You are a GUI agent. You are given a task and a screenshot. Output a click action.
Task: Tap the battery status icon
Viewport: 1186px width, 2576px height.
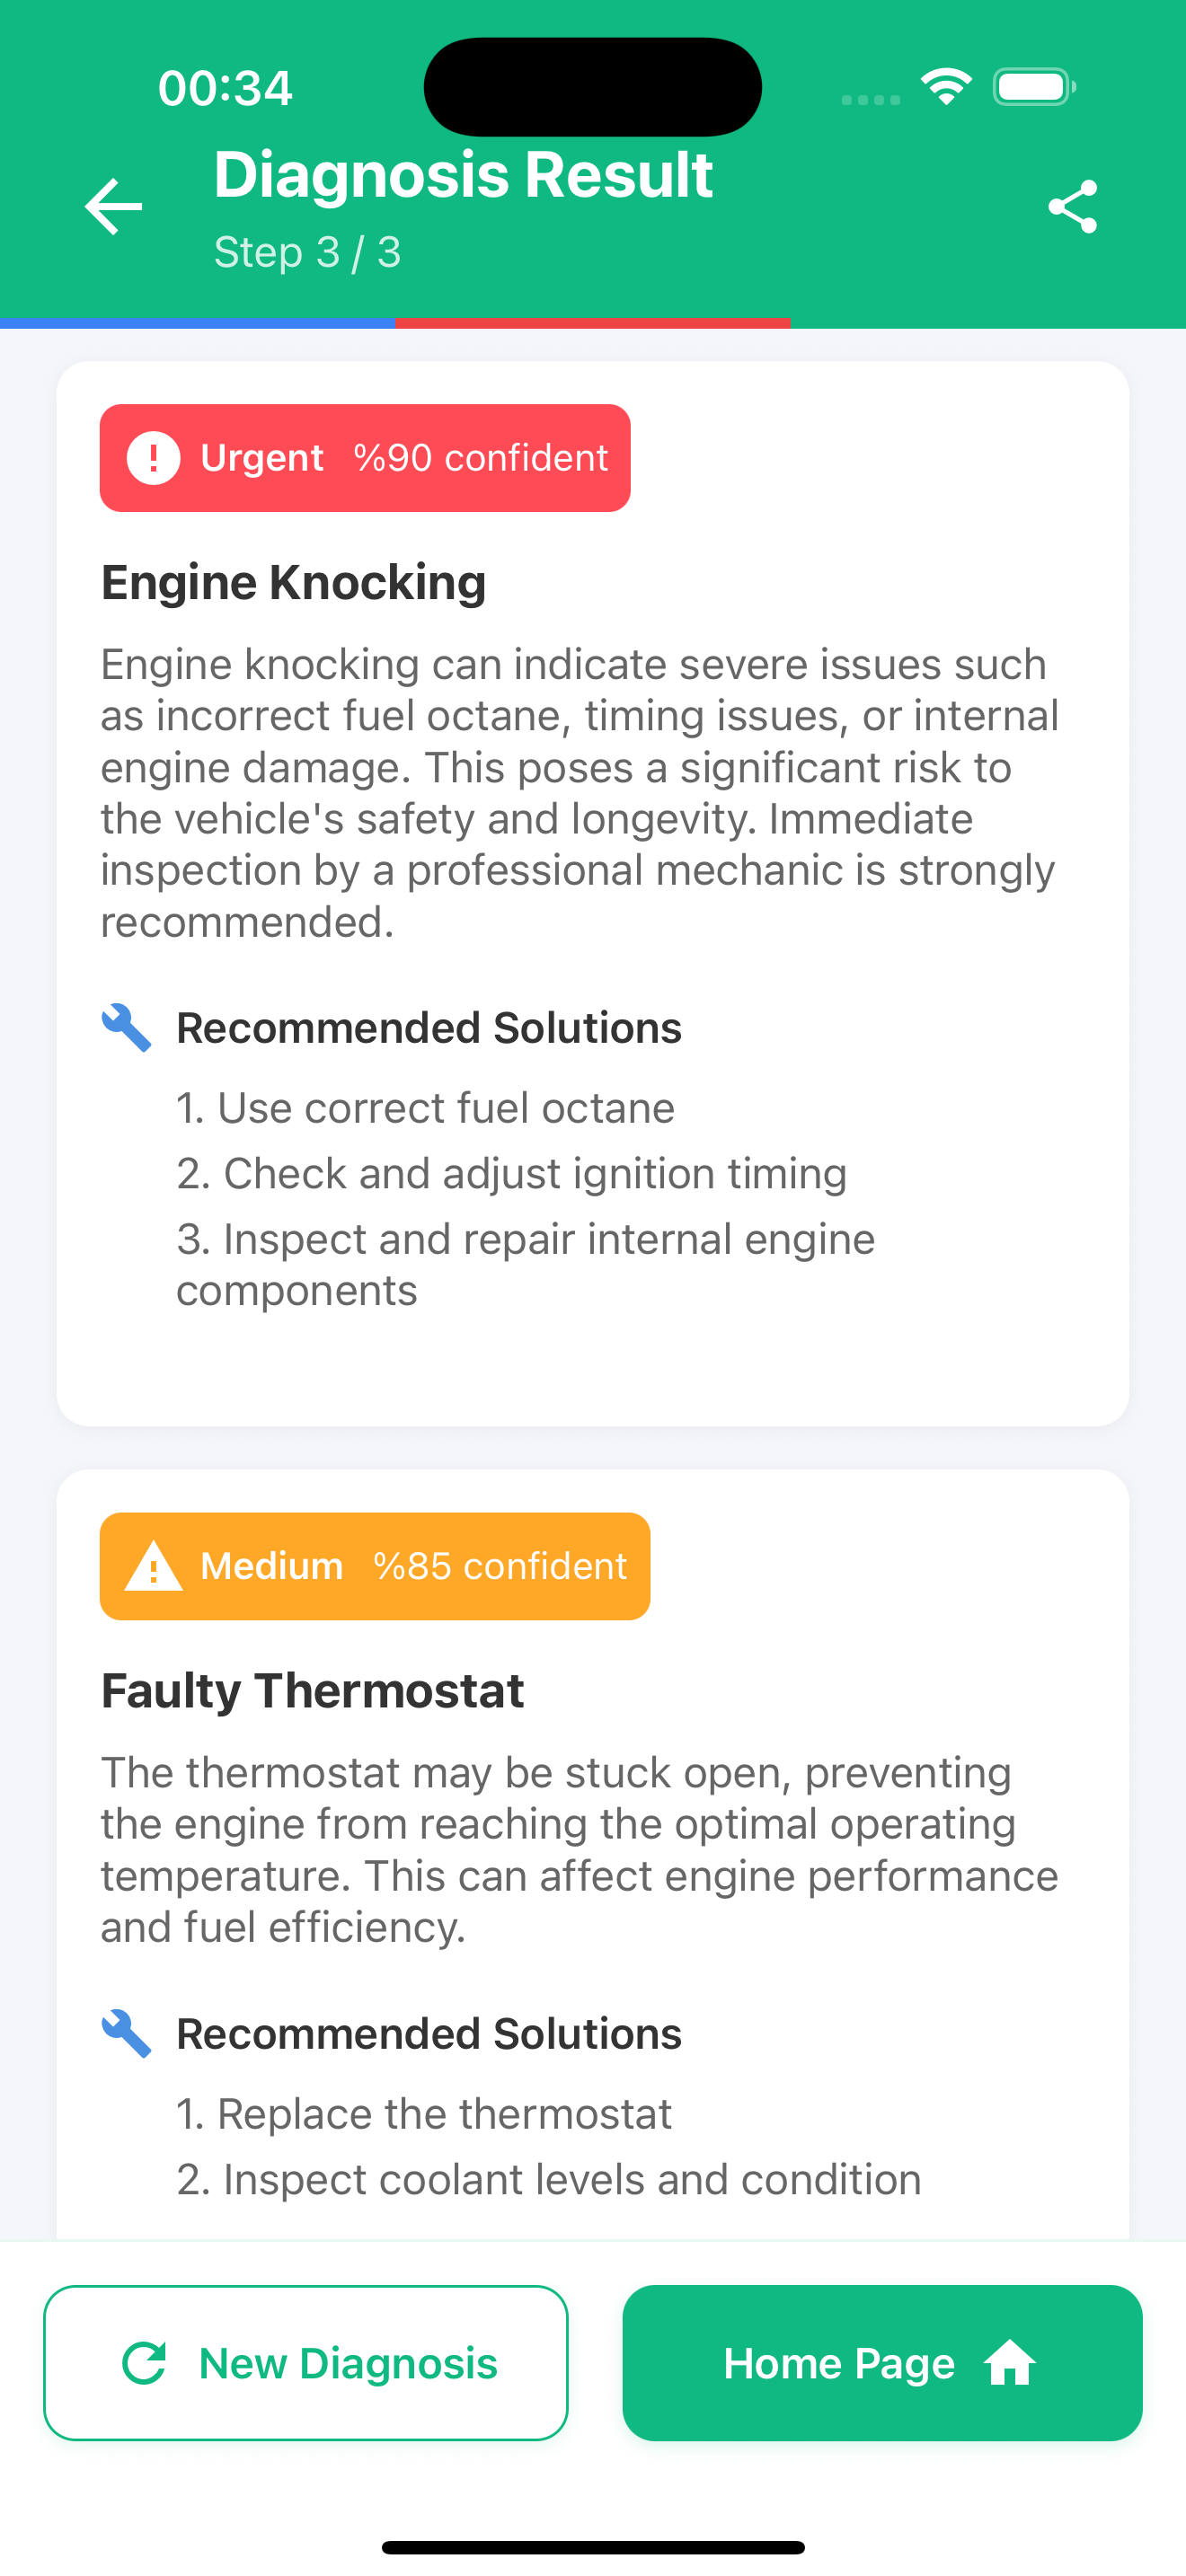[x=1034, y=87]
